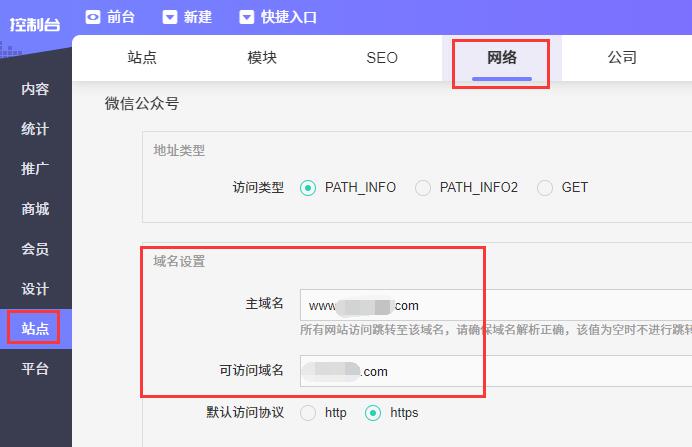Click the 默认访问协议 field label
The image size is (692, 447).
(x=245, y=413)
